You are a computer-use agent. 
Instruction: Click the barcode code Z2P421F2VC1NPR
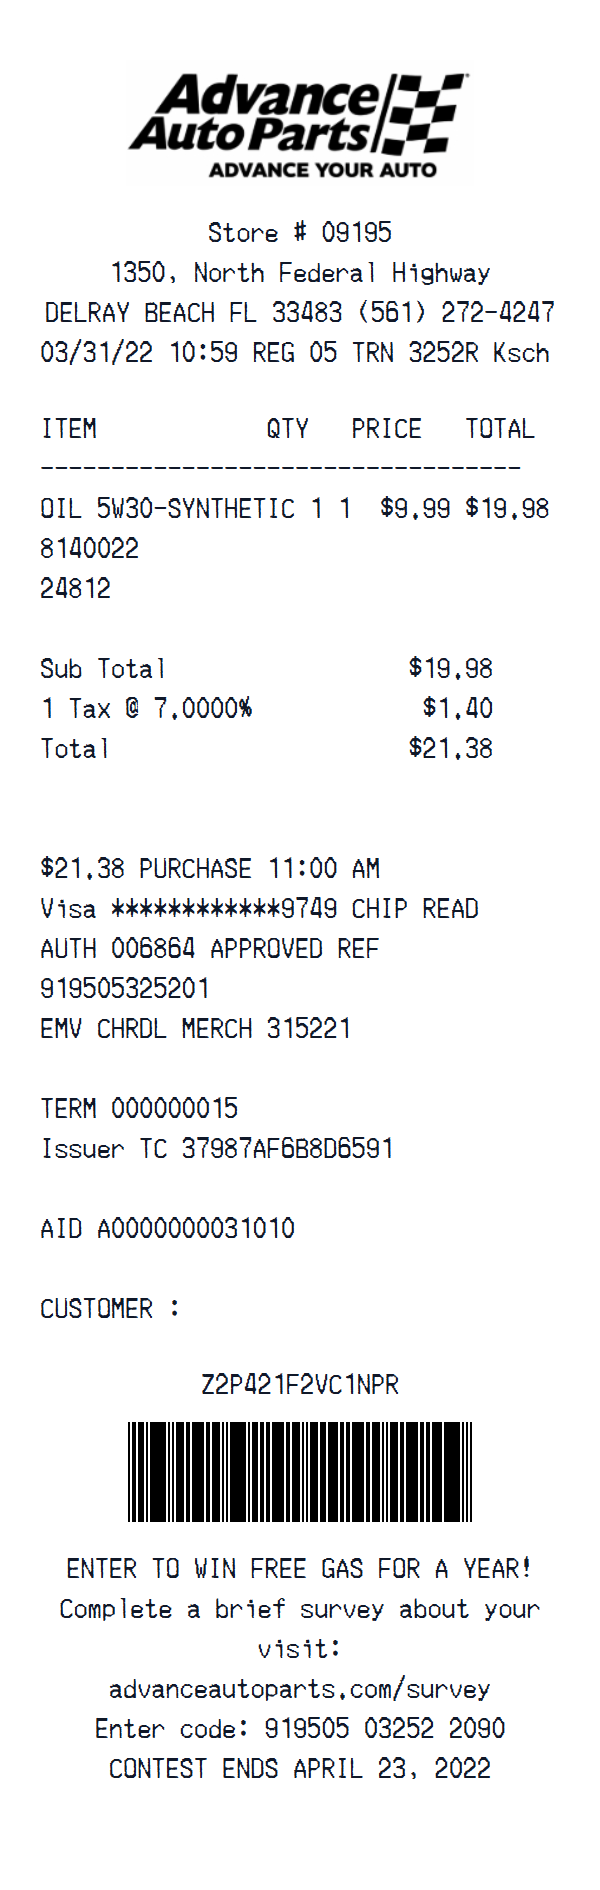(300, 1385)
